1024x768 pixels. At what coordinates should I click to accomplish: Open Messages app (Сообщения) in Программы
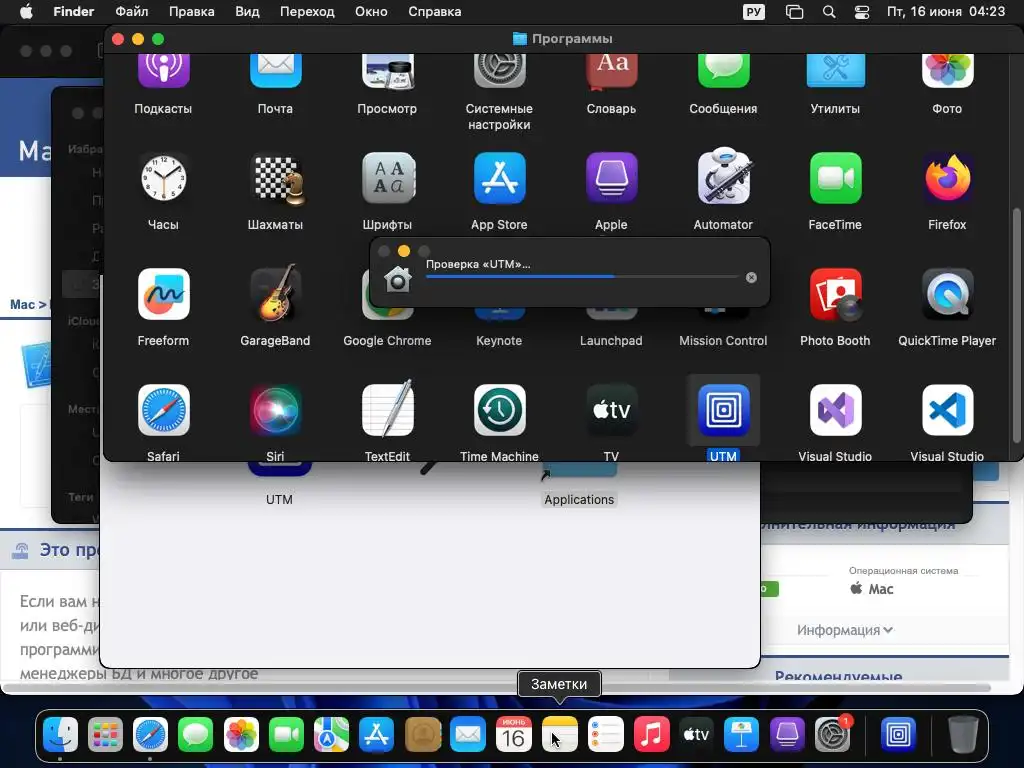pos(724,71)
